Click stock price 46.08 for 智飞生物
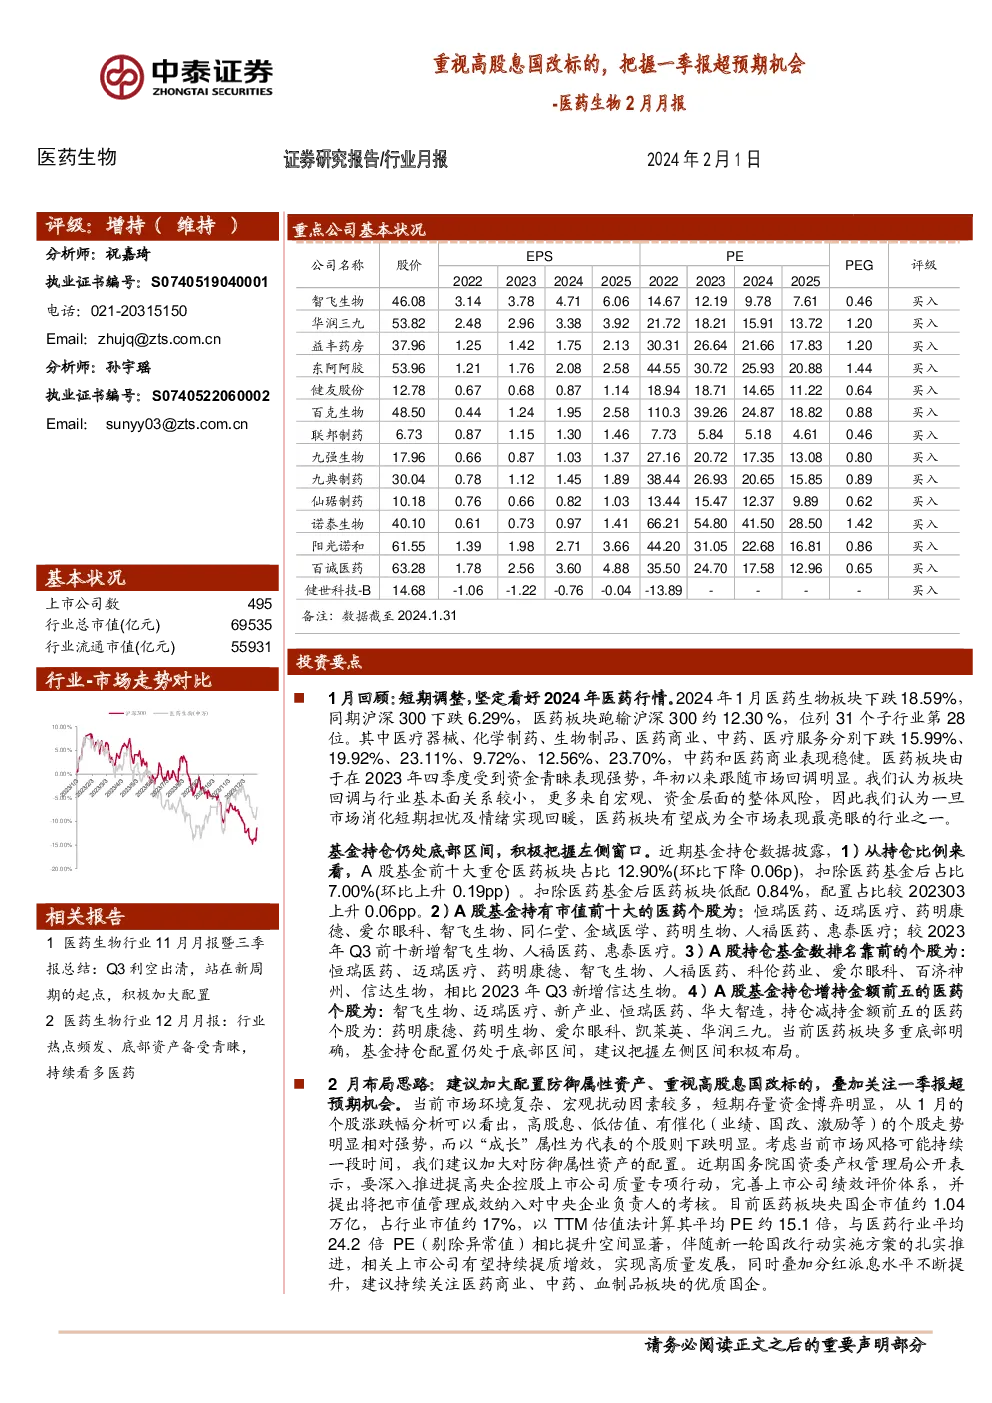The height and width of the screenshot is (1403, 992). click(408, 301)
